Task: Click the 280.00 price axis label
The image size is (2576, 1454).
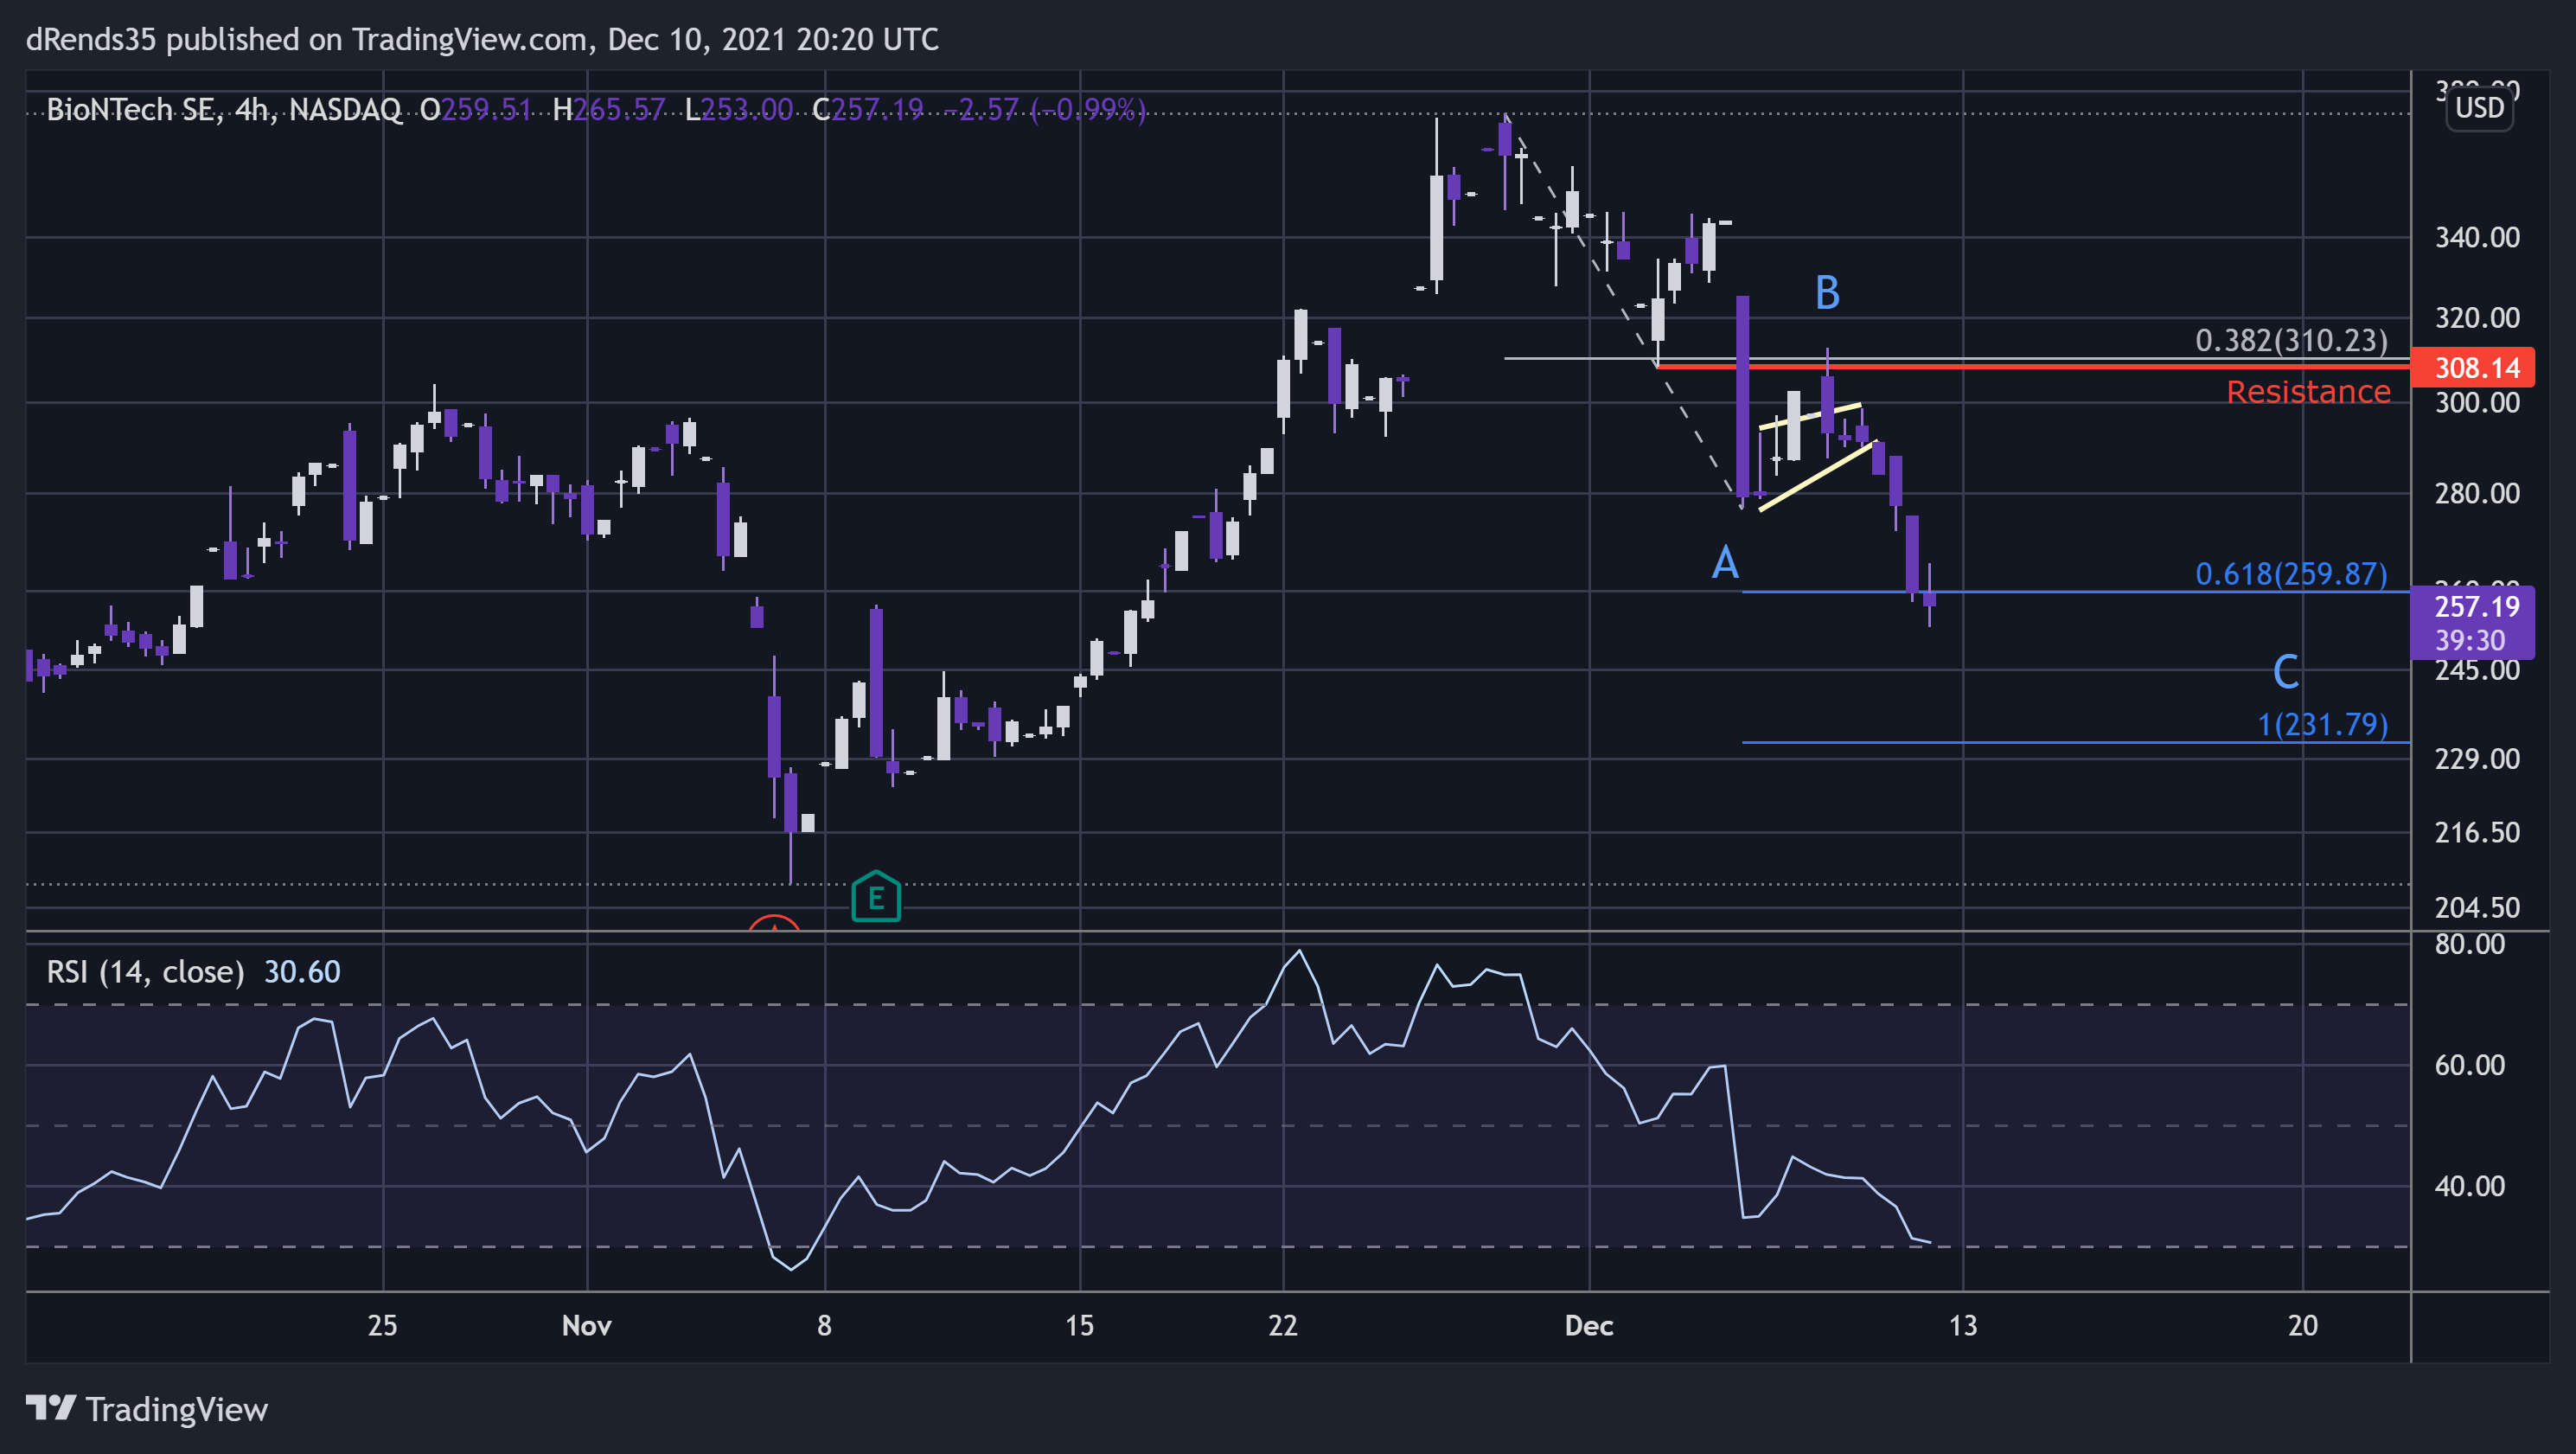Action: pyautogui.click(x=2477, y=493)
